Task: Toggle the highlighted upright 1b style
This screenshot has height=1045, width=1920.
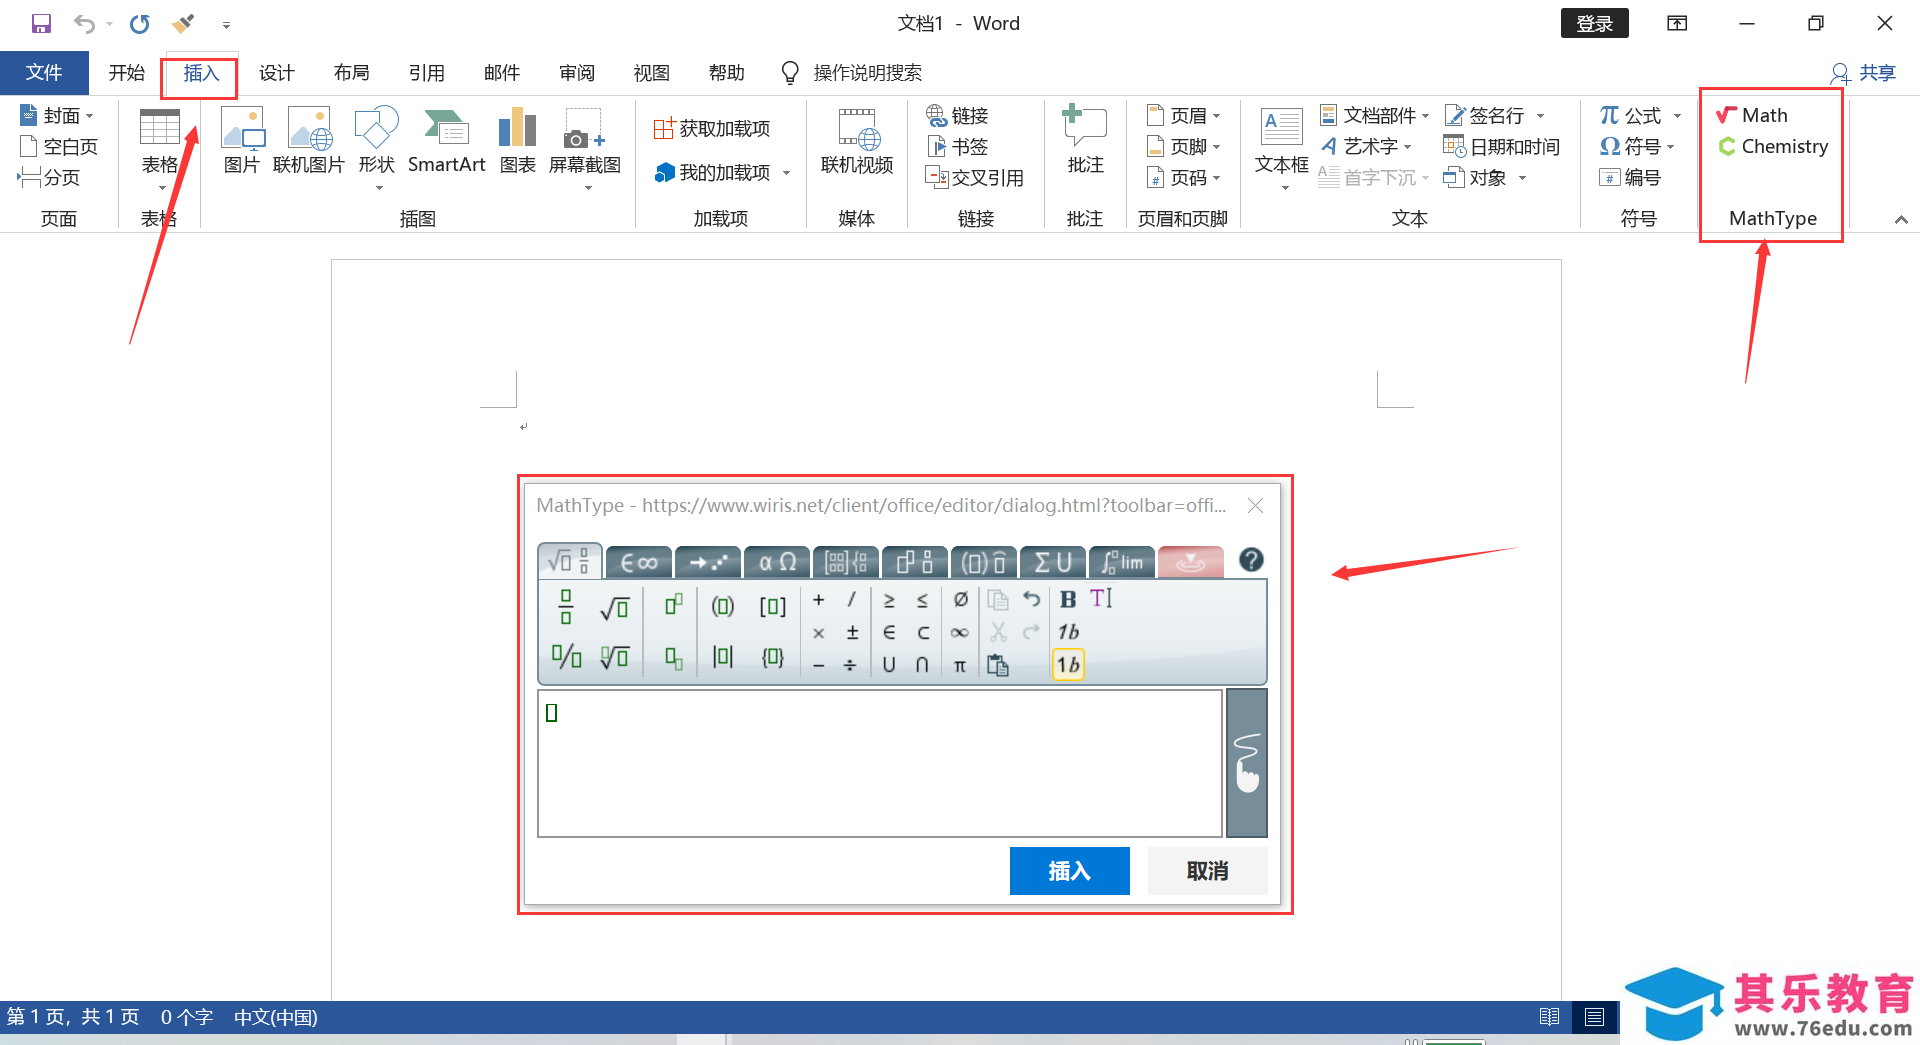Action: (1068, 664)
